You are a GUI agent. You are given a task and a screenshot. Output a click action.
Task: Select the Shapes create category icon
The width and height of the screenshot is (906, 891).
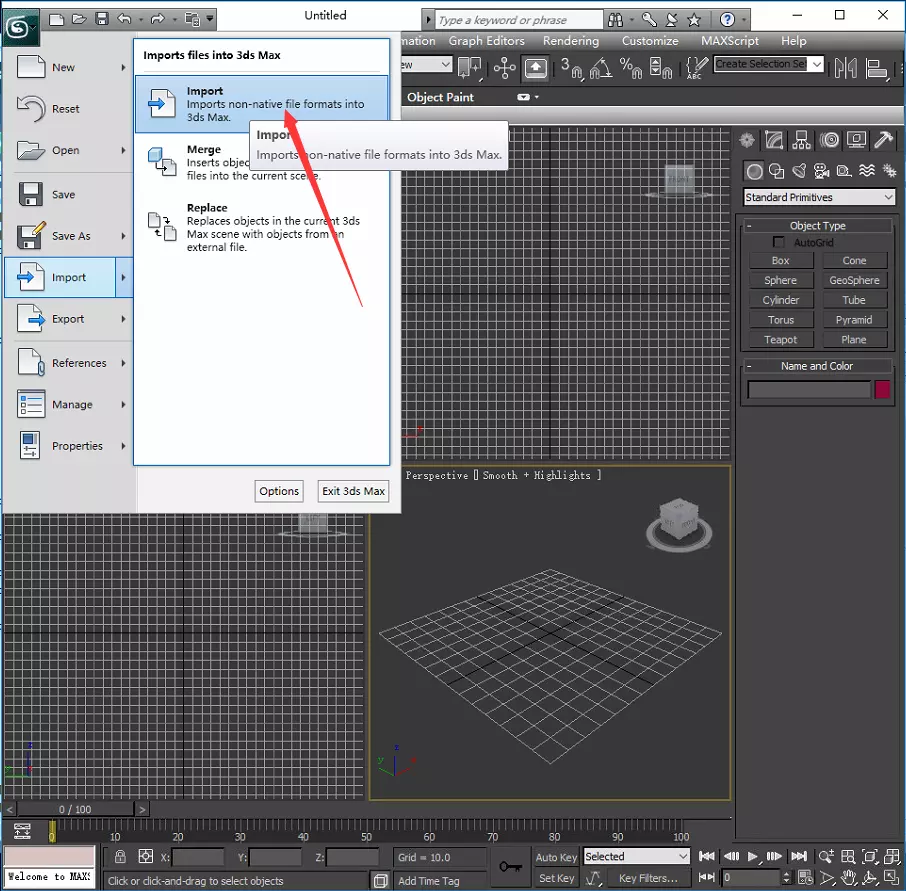777,171
